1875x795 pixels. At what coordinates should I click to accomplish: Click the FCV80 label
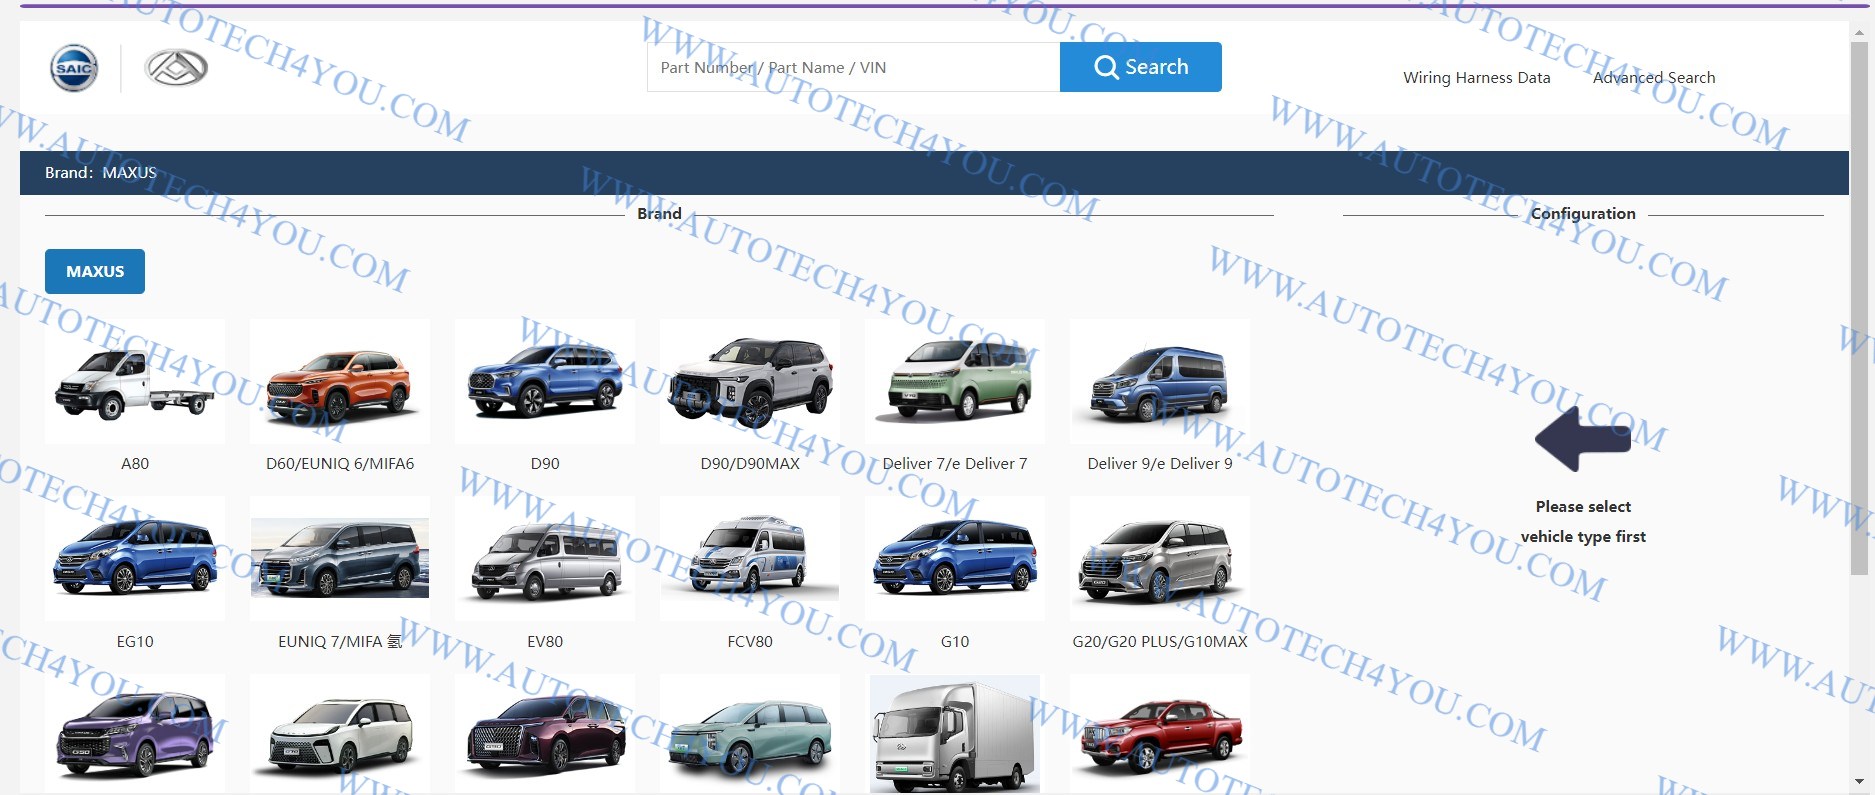click(750, 641)
